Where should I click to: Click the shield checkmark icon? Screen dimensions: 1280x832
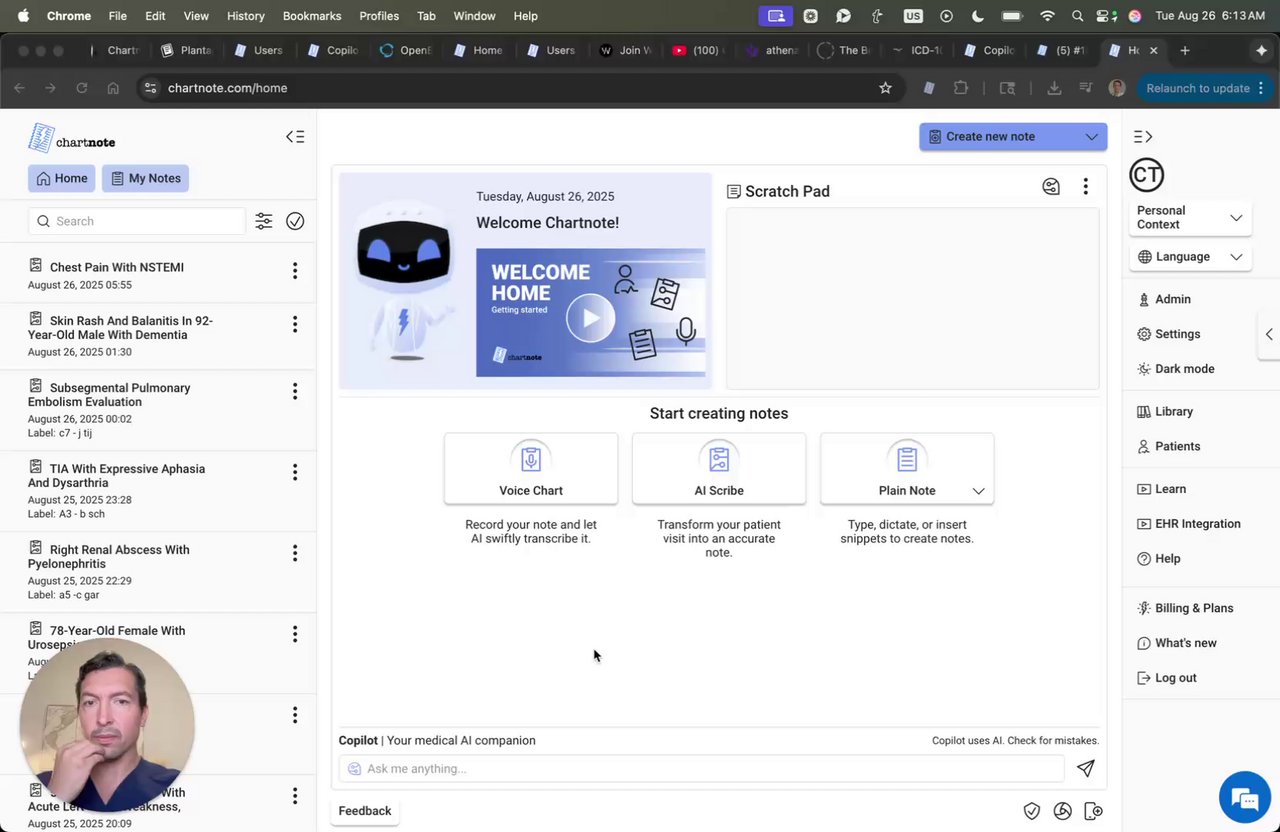click(1032, 811)
